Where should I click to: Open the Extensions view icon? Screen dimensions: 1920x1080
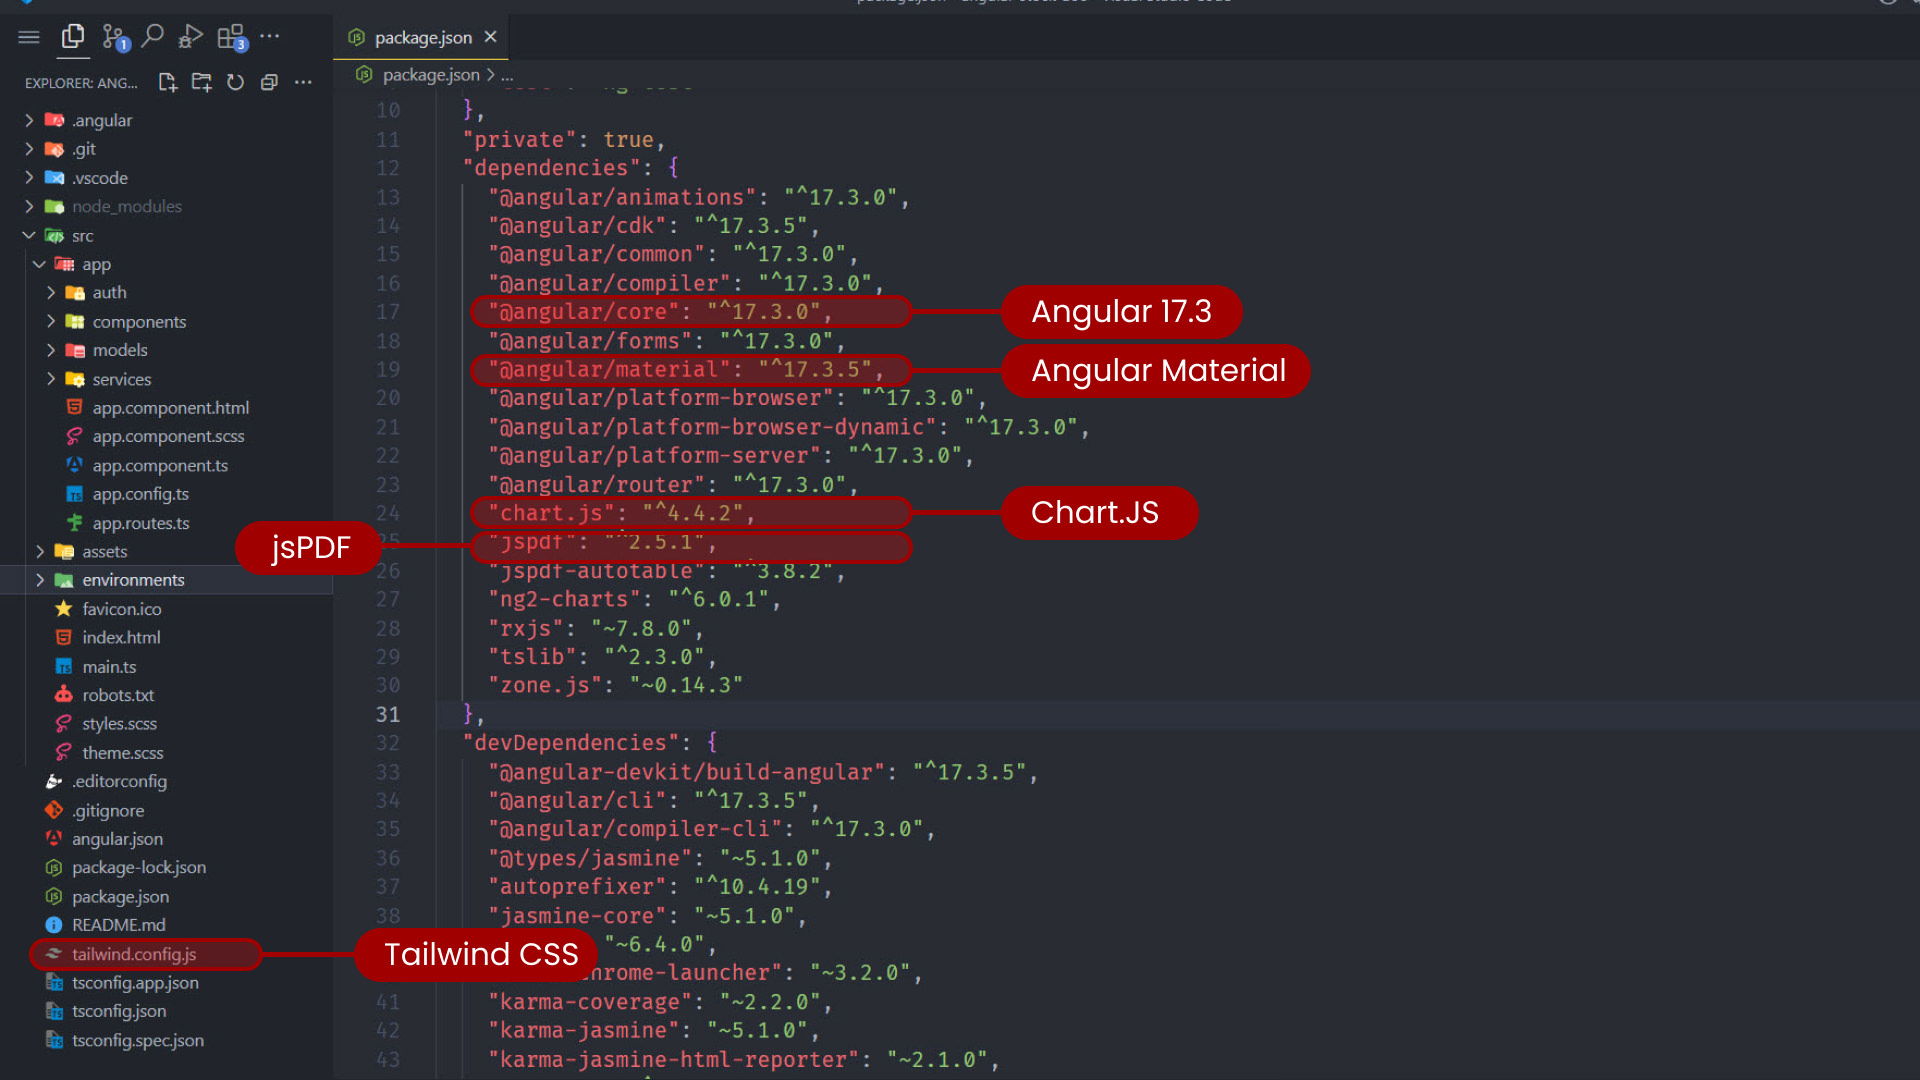pos(231,37)
